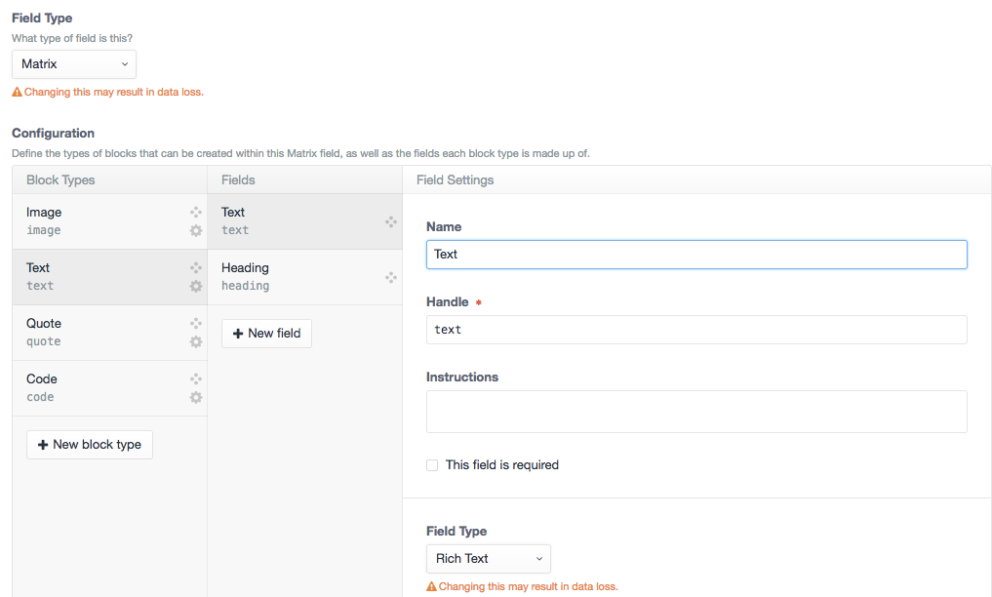Add a New block type
This screenshot has height=597, width=992.
tap(89, 445)
